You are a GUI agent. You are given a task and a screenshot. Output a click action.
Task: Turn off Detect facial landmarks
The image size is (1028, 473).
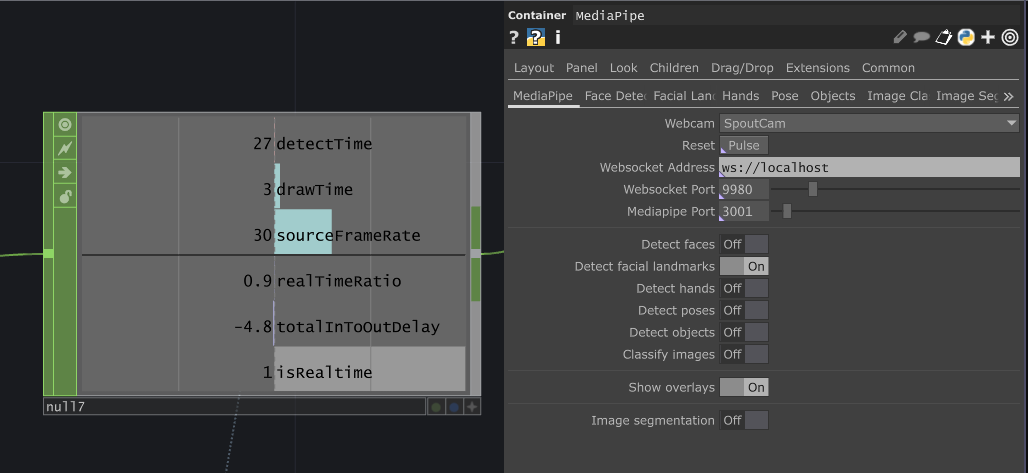[744, 266]
